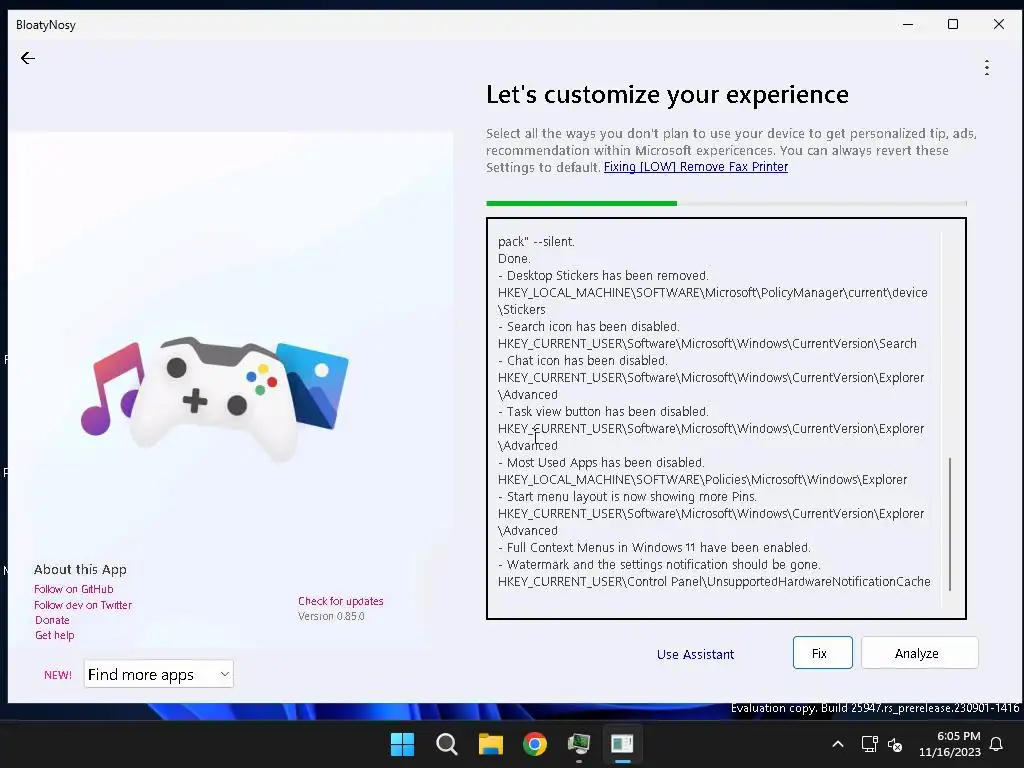
Task: Click the 'Done.' log line
Action: pos(514,259)
